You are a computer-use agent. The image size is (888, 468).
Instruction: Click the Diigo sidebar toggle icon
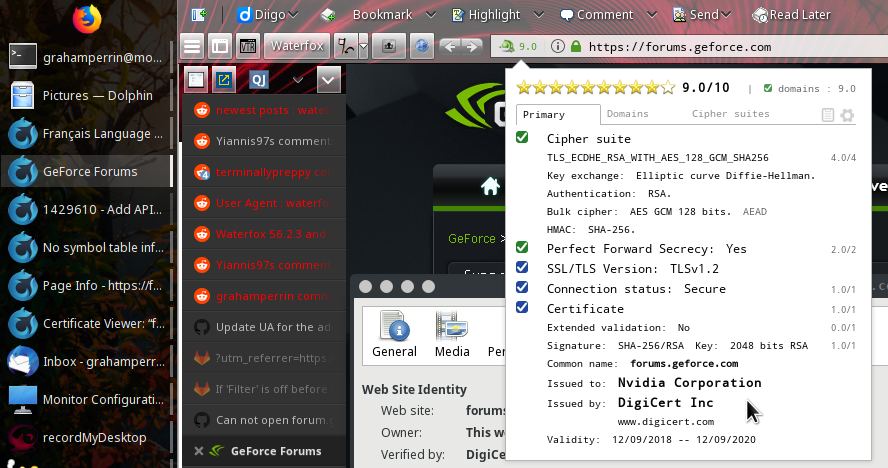(199, 15)
